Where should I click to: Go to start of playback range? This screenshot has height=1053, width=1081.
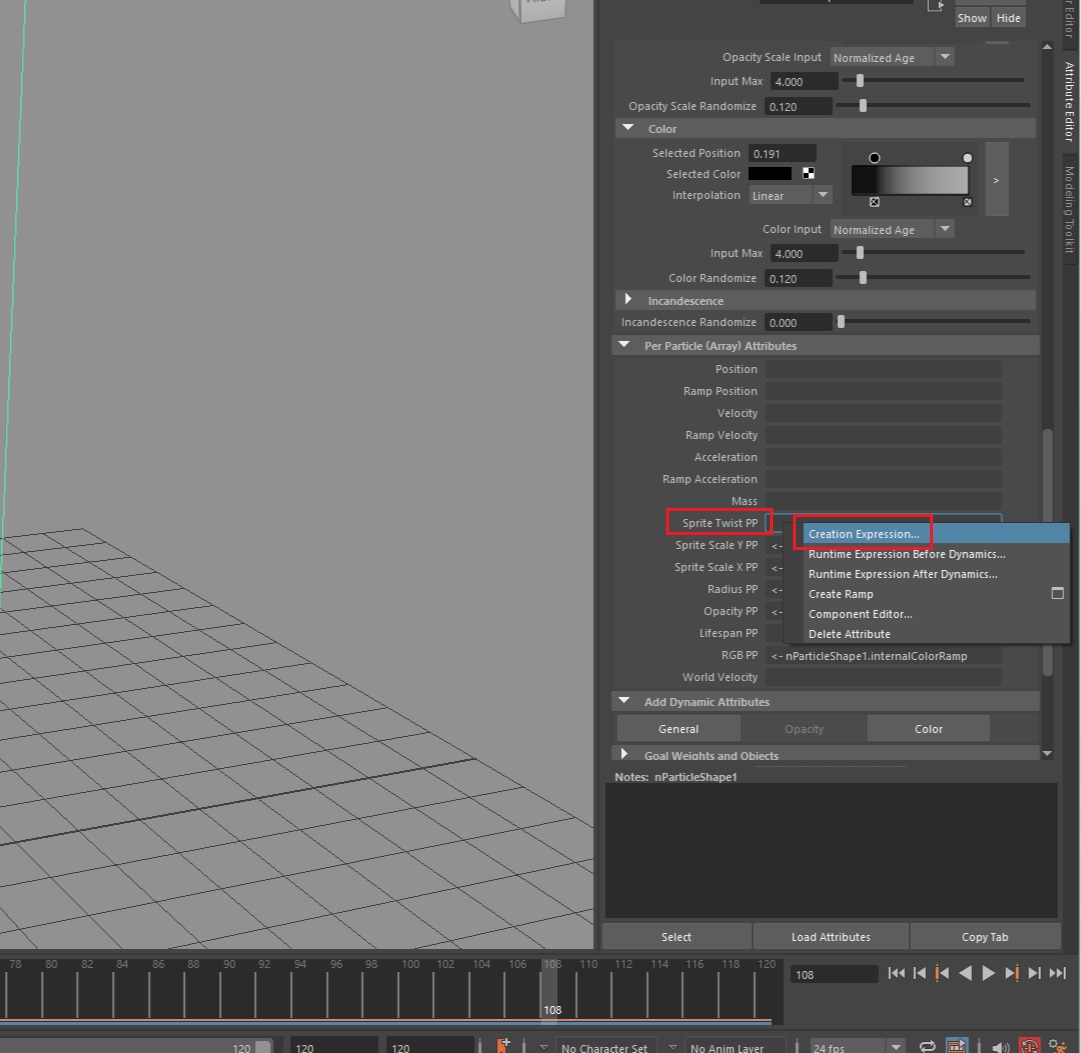pos(896,973)
